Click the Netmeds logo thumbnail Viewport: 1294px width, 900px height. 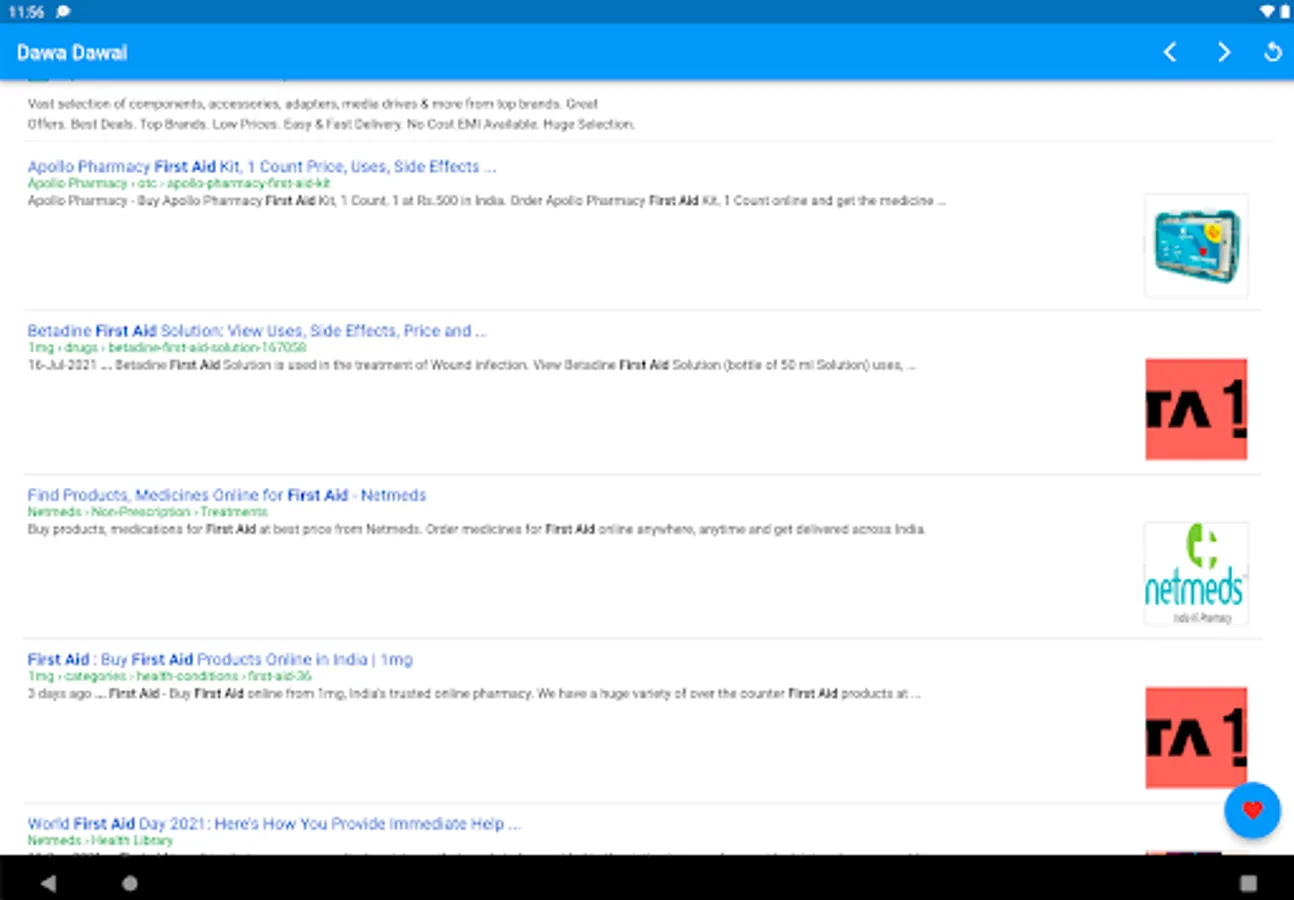pyautogui.click(x=1196, y=574)
